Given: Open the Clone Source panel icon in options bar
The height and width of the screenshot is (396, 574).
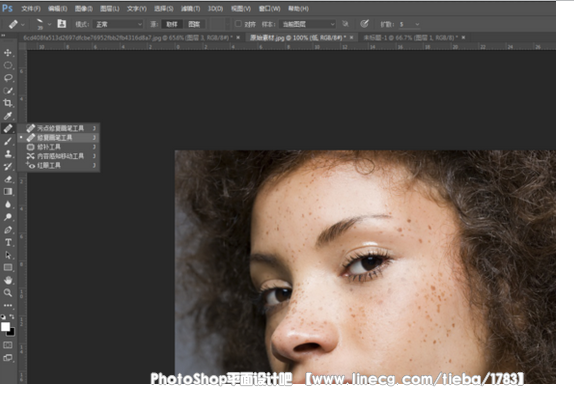Looking at the screenshot, I should 62,24.
